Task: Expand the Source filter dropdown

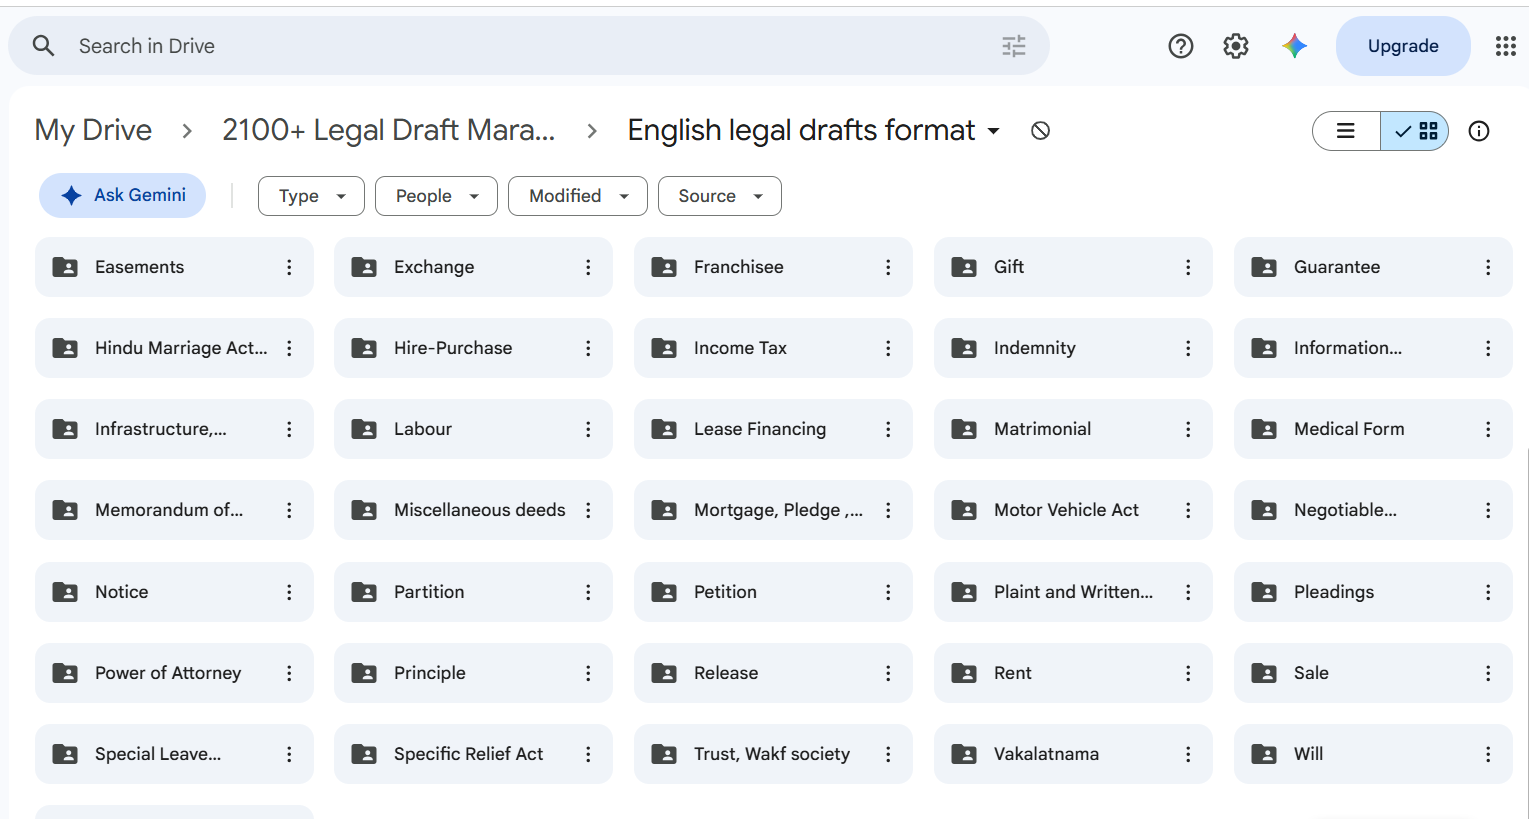Action: click(720, 196)
